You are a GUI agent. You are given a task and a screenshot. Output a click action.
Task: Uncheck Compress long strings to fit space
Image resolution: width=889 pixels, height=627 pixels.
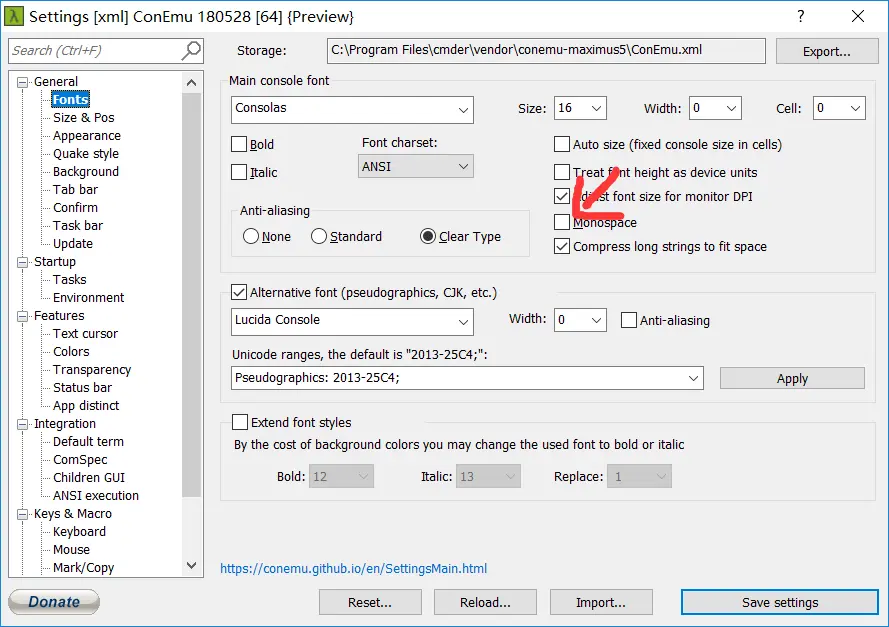click(562, 246)
